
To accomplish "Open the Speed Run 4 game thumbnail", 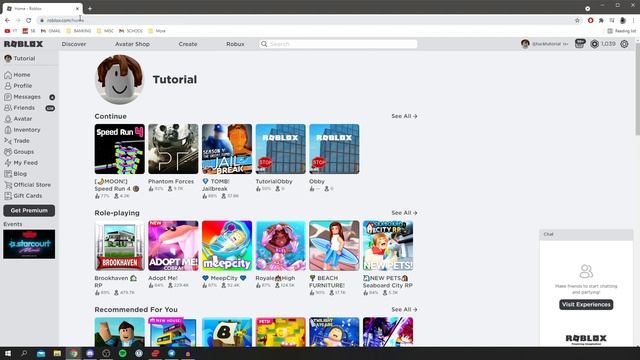I will pyautogui.click(x=120, y=149).
